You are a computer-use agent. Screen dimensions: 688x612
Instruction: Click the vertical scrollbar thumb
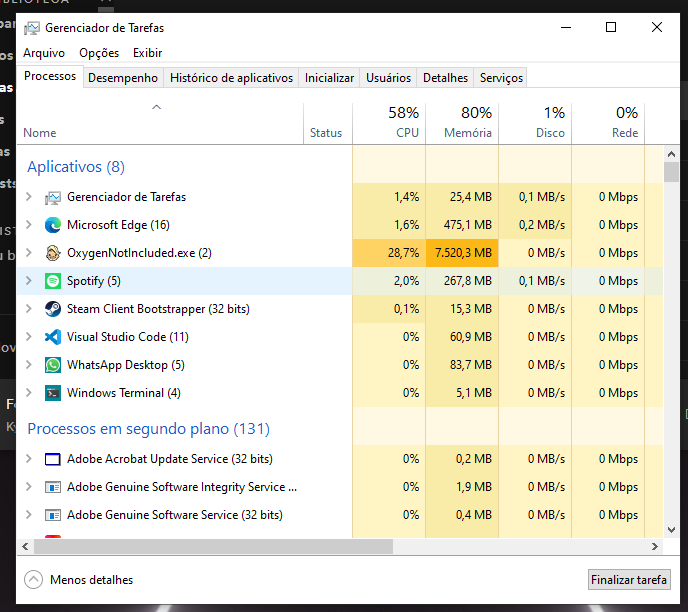pos(671,172)
